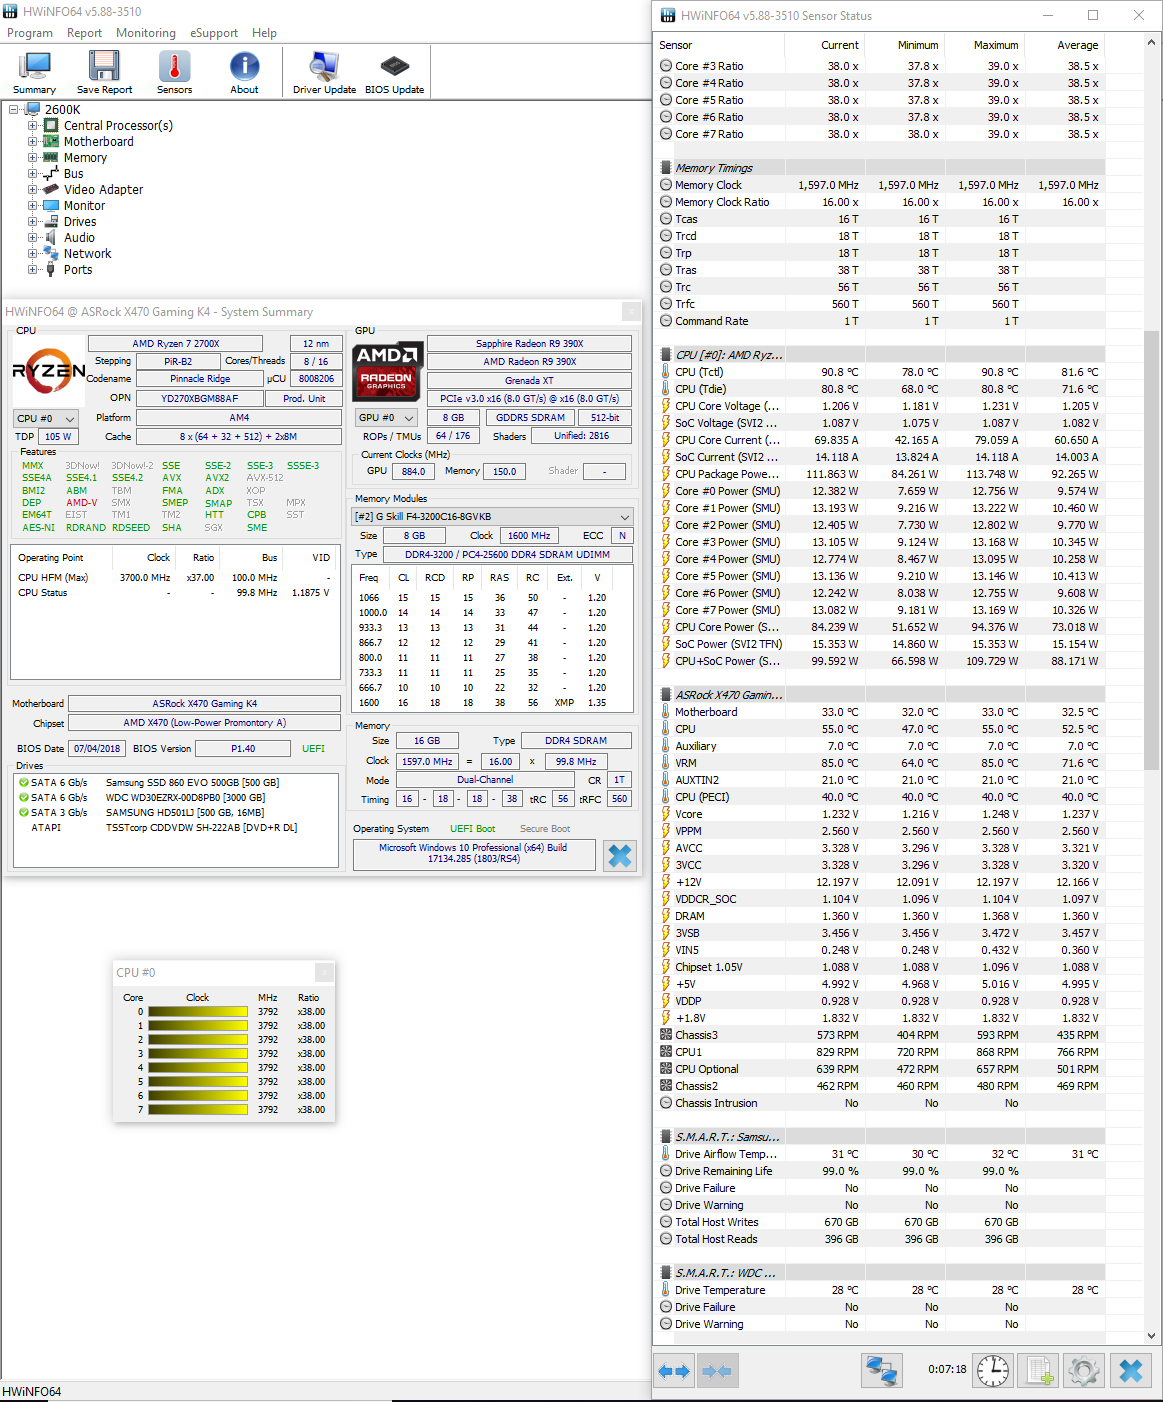This screenshot has width=1163, height=1402.
Task: Click the Average column header
Action: [1064, 45]
